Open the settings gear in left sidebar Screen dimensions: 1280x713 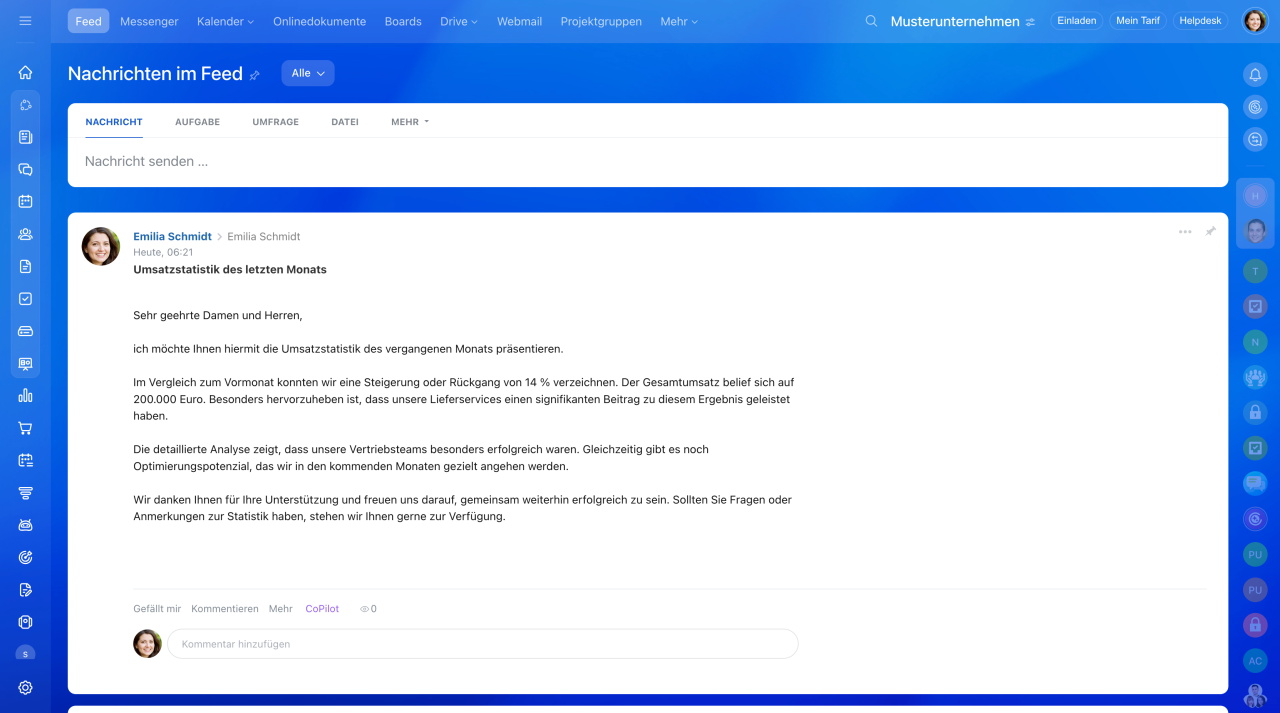(x=25, y=688)
